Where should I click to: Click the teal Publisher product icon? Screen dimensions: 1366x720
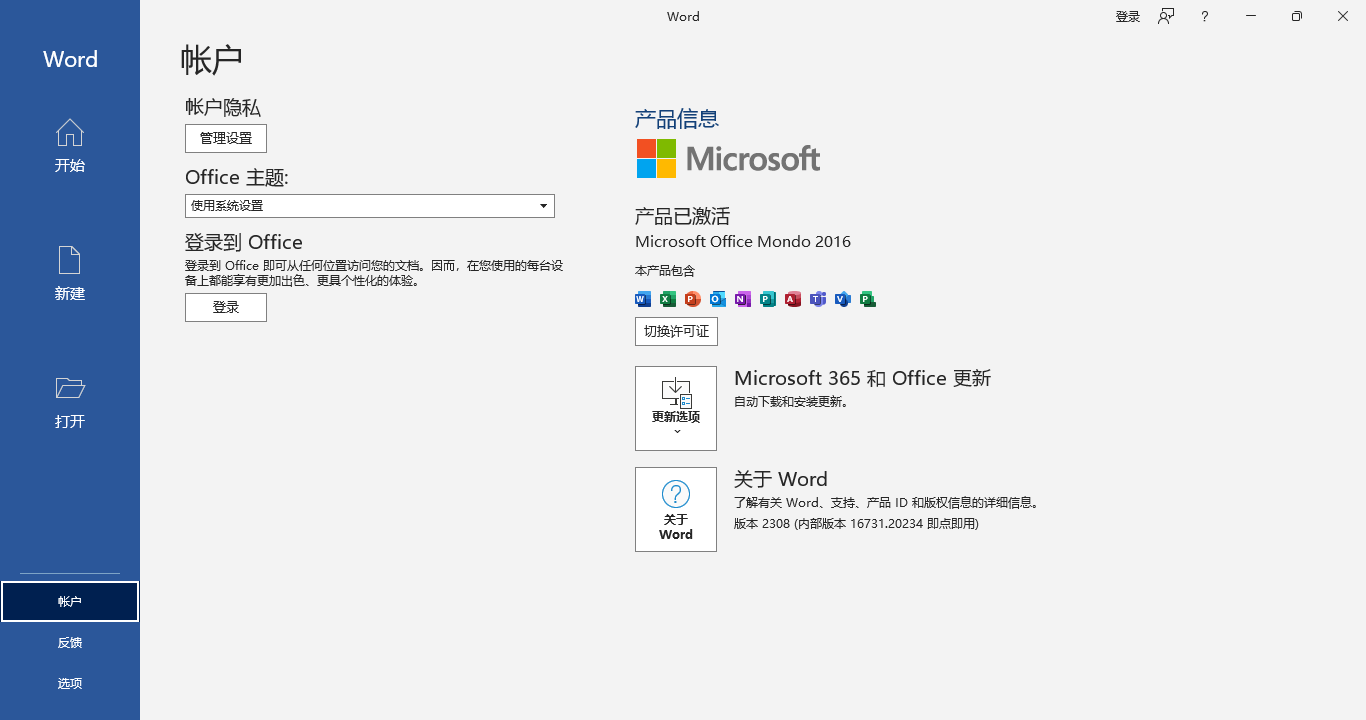point(768,299)
